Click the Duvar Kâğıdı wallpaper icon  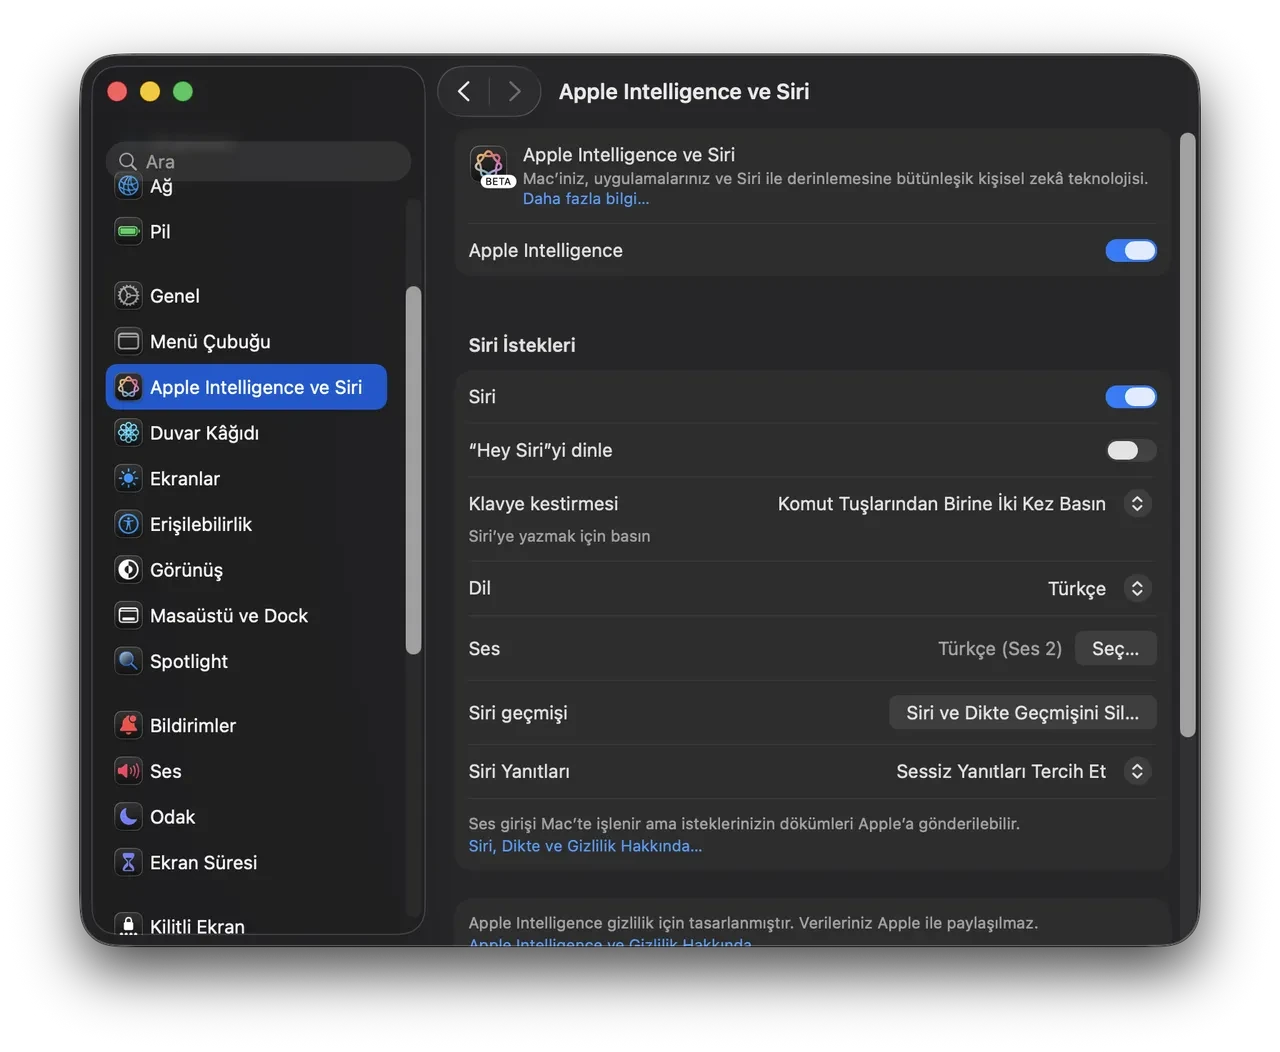click(x=128, y=432)
